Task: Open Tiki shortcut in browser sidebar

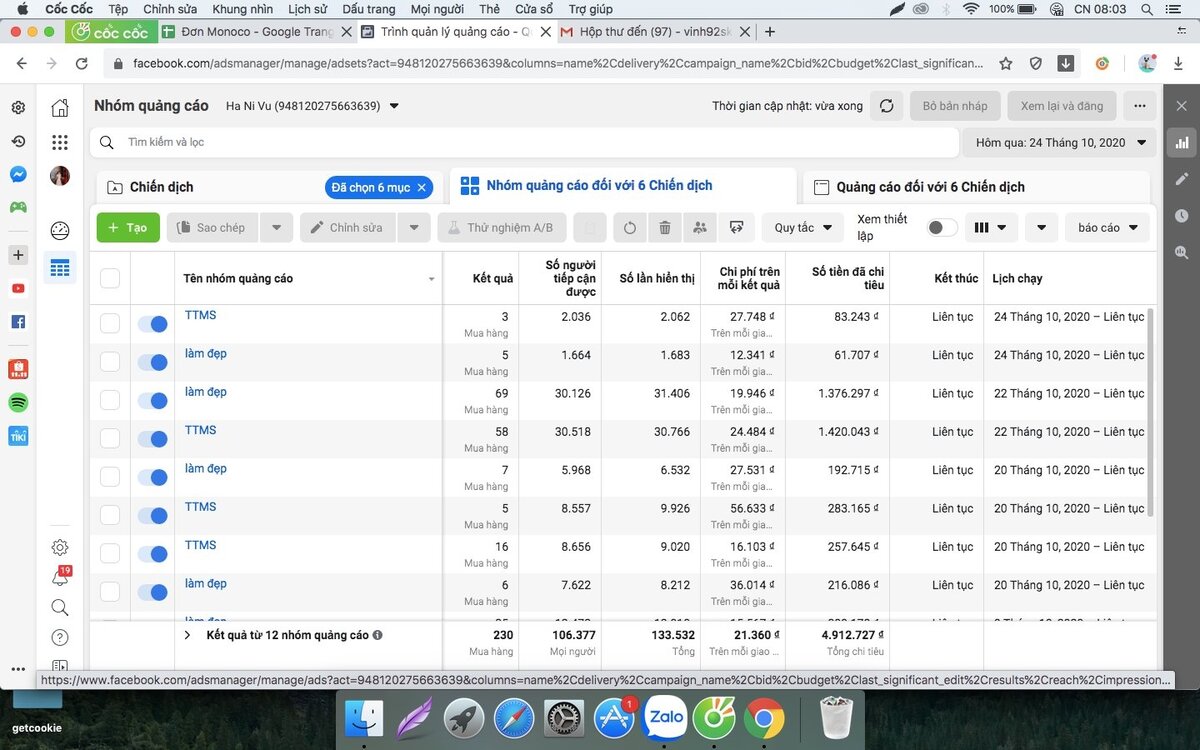Action: click(x=18, y=436)
